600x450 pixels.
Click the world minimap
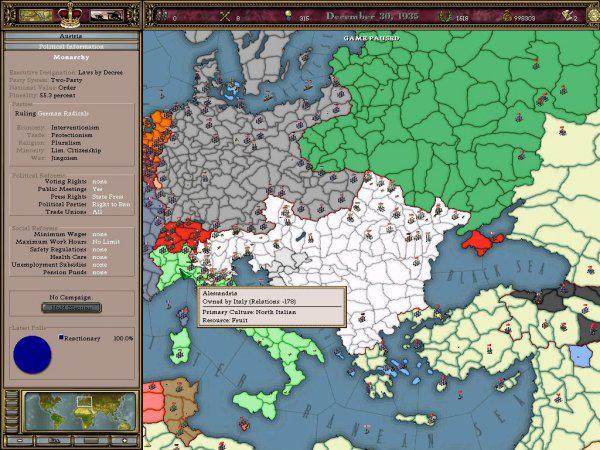tap(80, 412)
